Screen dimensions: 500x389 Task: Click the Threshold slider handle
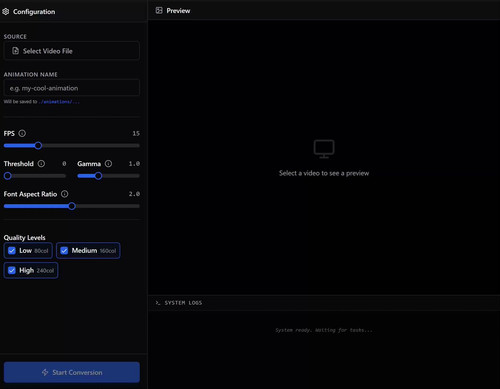tap(8, 176)
